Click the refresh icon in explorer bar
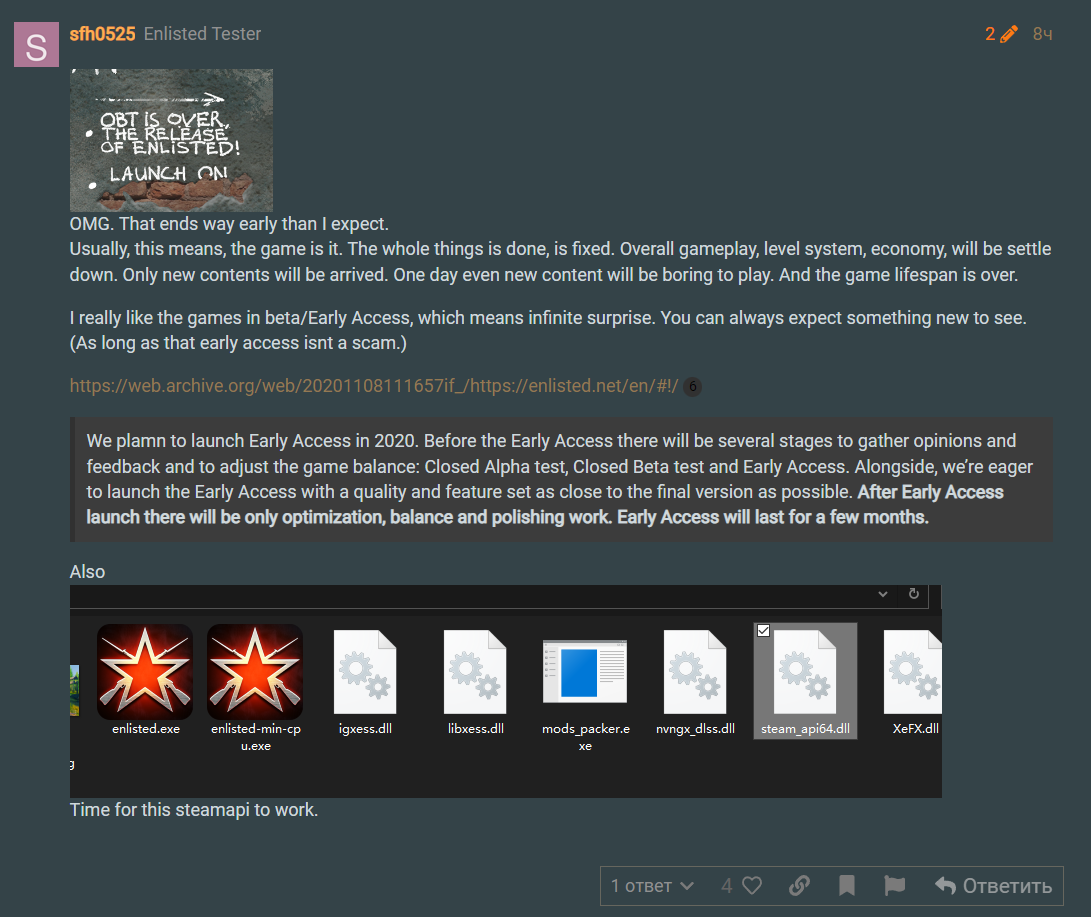1091x917 pixels. click(913, 594)
